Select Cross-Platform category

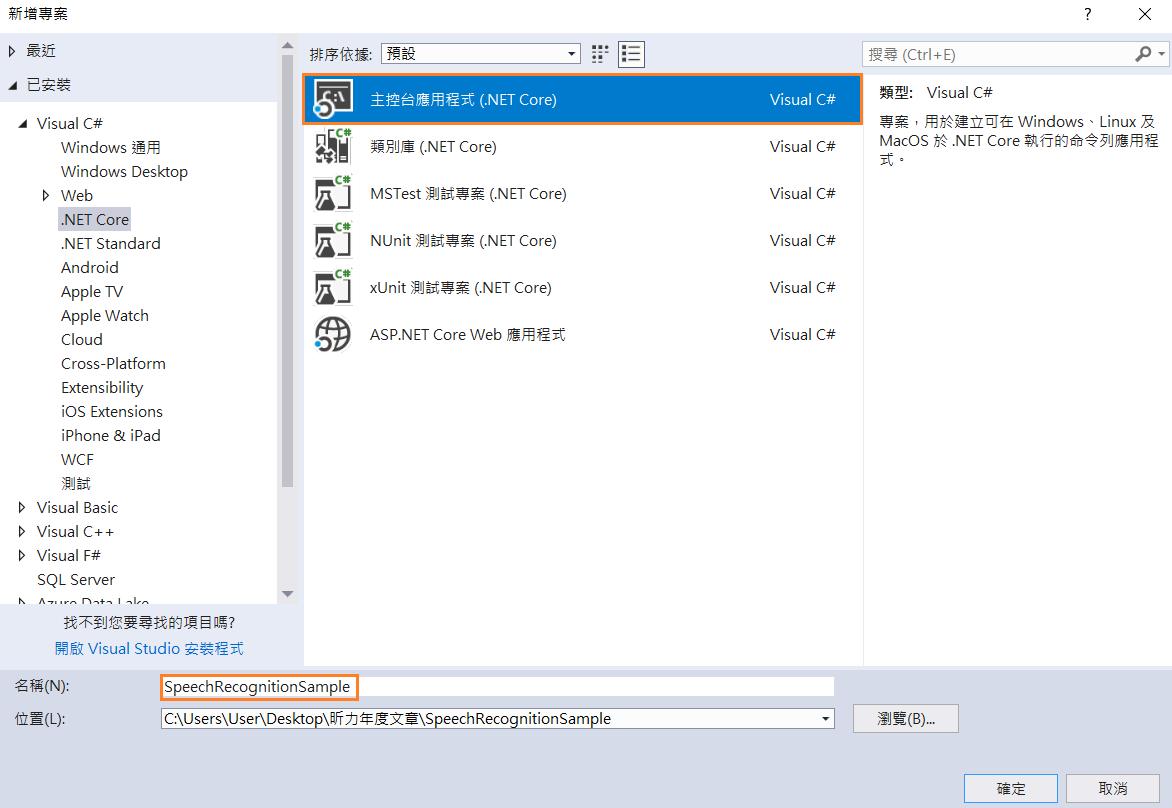[114, 363]
